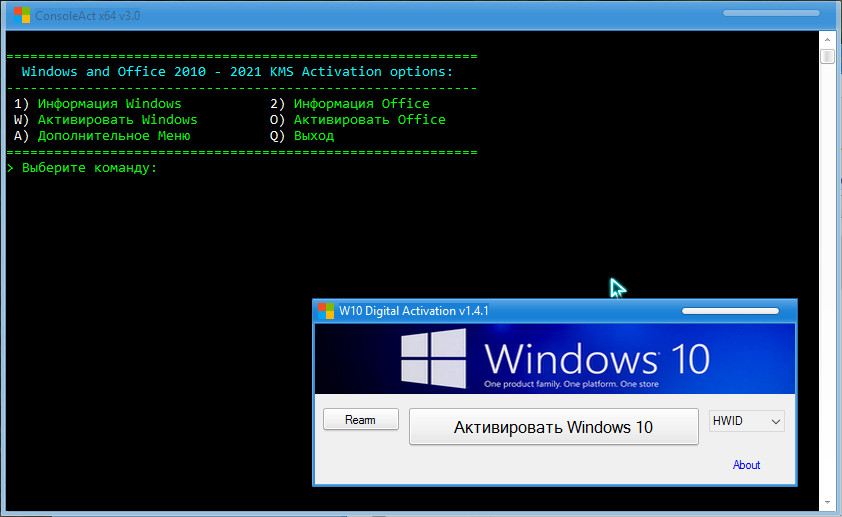
Task: Click the Выберите команду command prompt line
Action: [89, 167]
